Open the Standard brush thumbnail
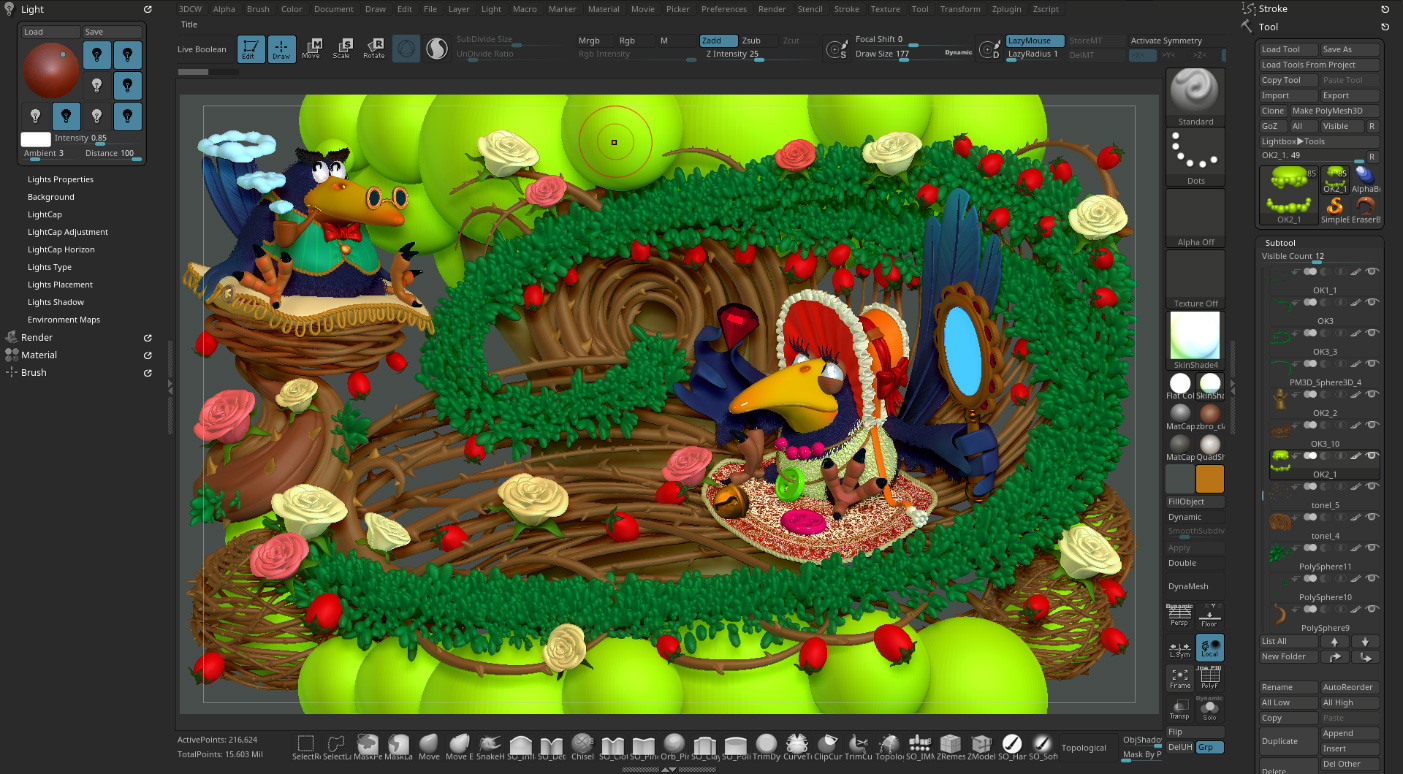1403x774 pixels. pyautogui.click(x=1195, y=93)
